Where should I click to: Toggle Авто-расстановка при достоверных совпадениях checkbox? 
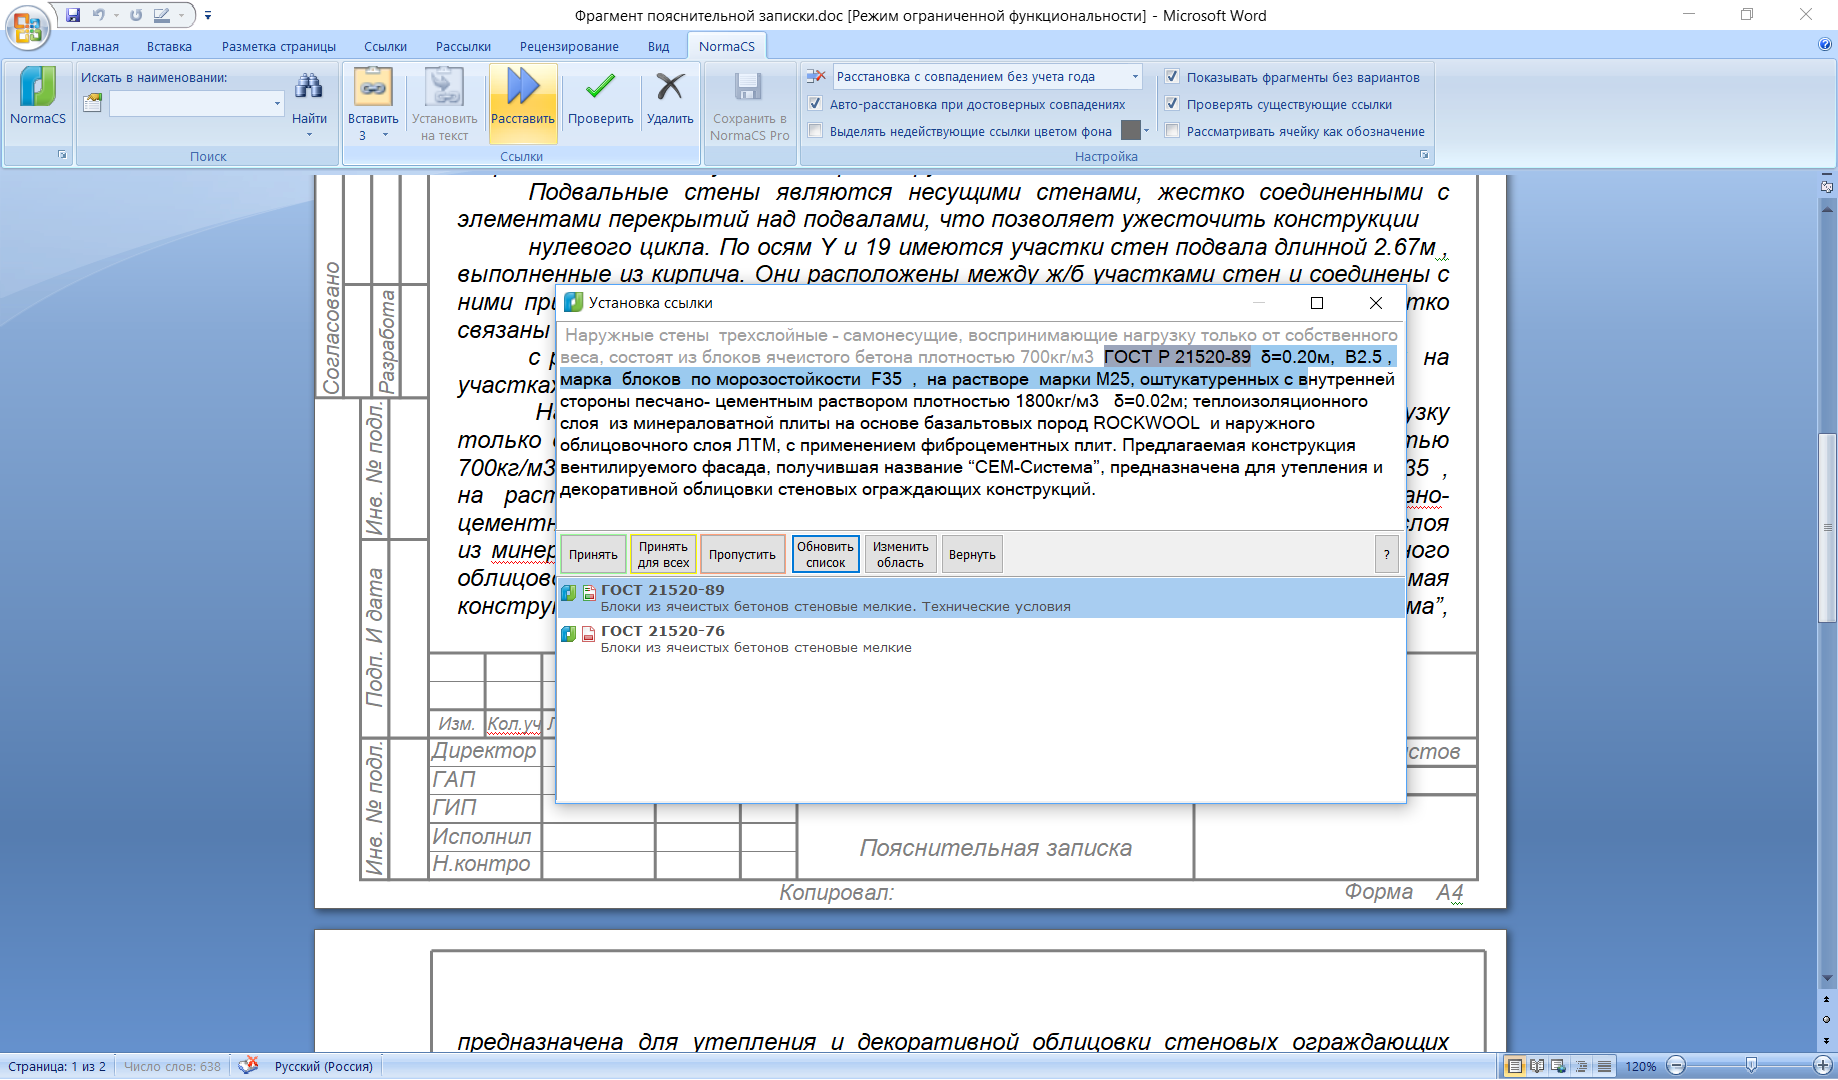coord(815,104)
